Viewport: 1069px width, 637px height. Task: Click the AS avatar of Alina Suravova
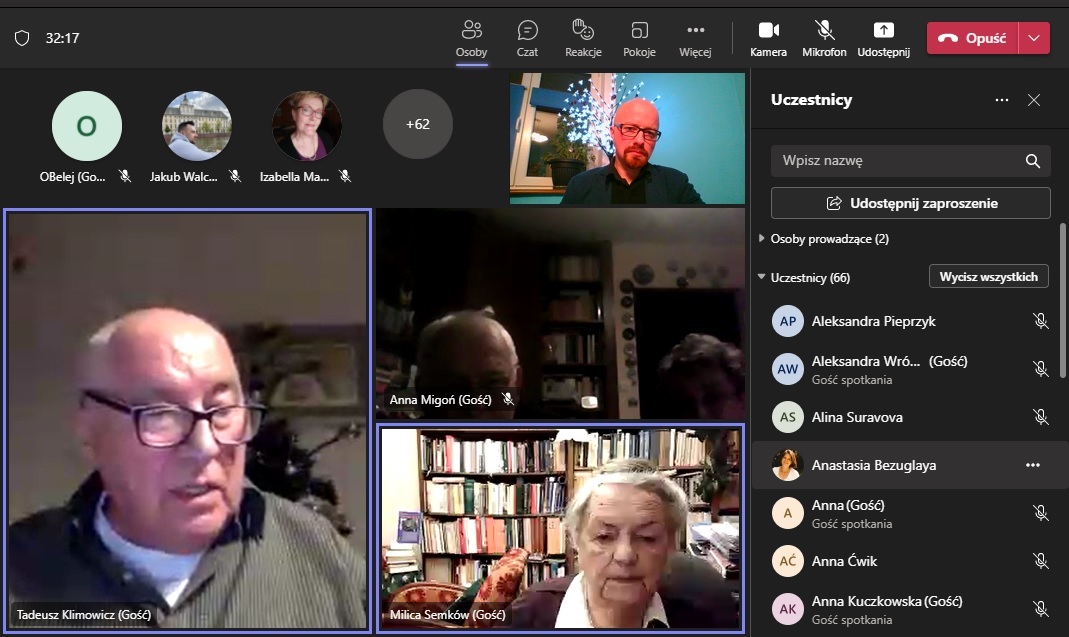click(787, 417)
